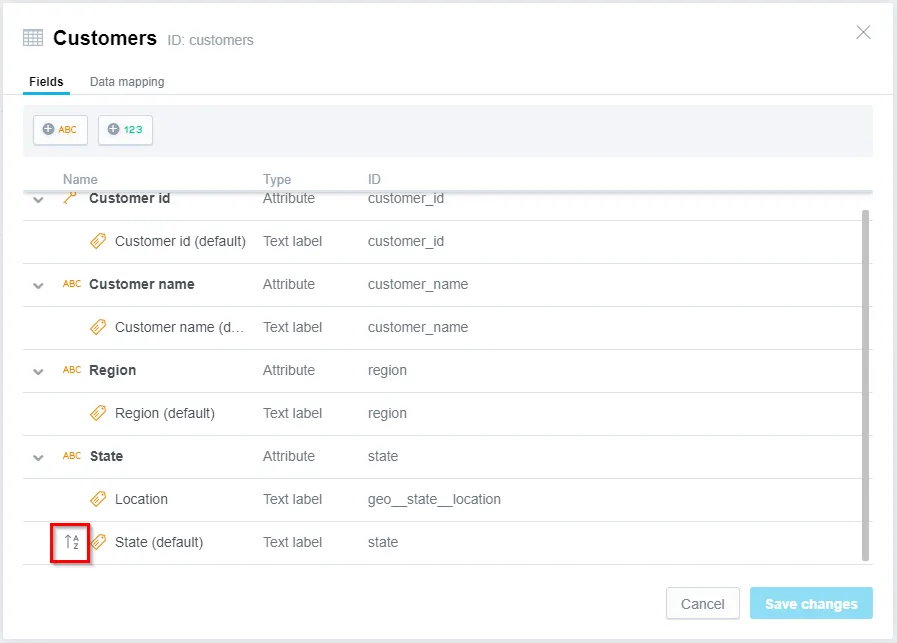Click the tag icon beside Customer name label

(x=98, y=327)
